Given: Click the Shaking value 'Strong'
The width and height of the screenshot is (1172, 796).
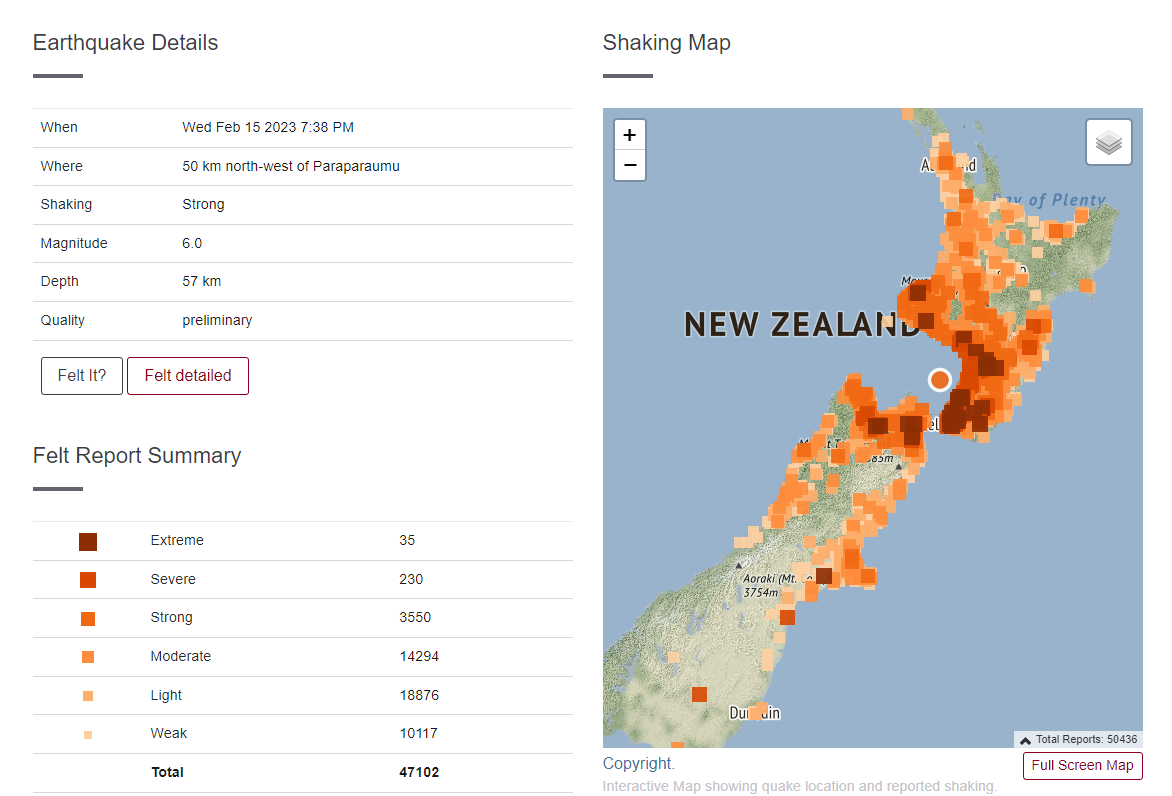Looking at the screenshot, I should 203,204.
